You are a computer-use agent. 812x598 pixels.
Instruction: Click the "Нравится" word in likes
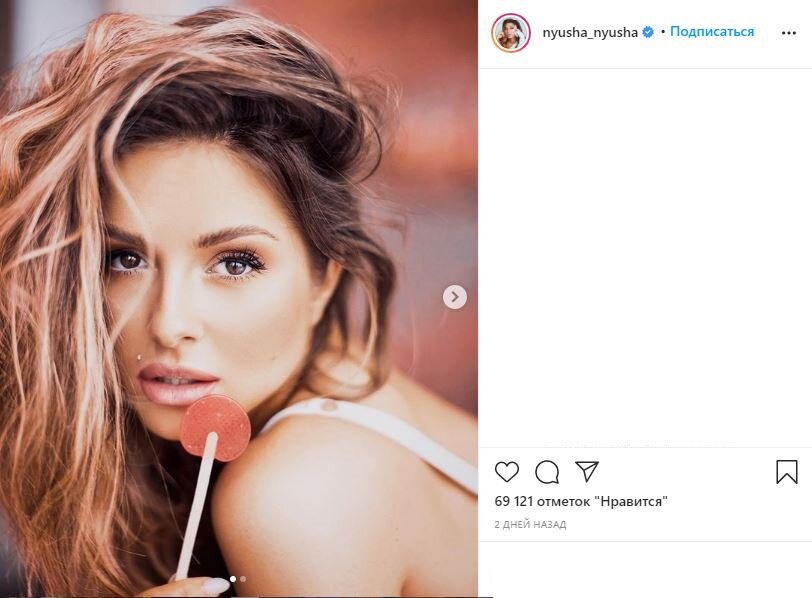click(631, 501)
